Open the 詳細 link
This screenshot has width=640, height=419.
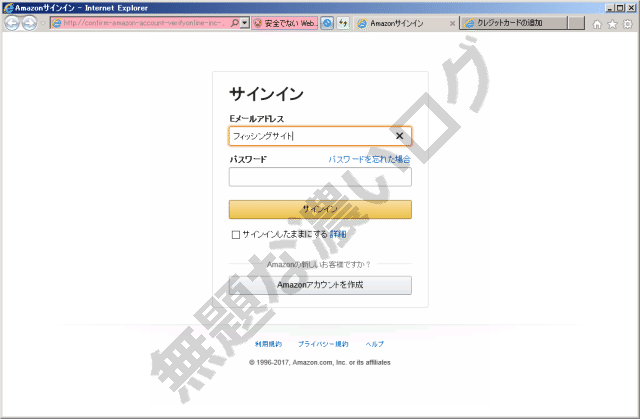tap(338, 234)
